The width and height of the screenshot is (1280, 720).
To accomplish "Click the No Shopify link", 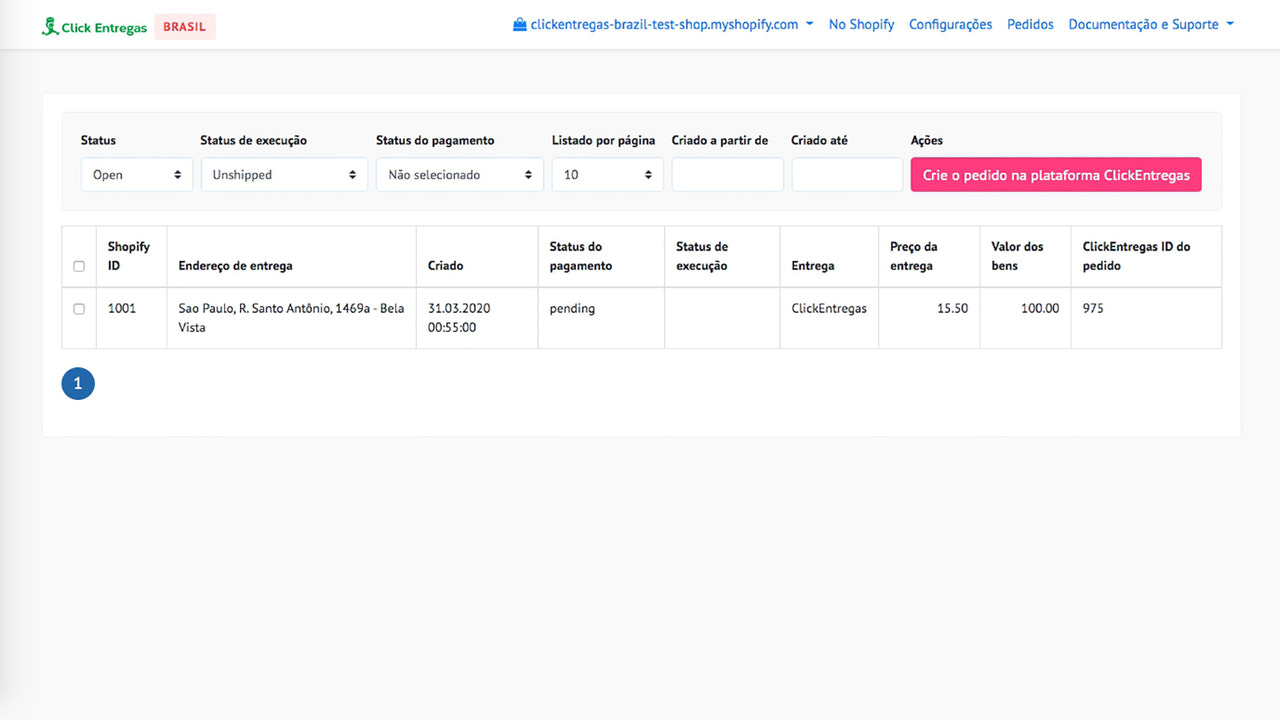I will pos(861,23).
